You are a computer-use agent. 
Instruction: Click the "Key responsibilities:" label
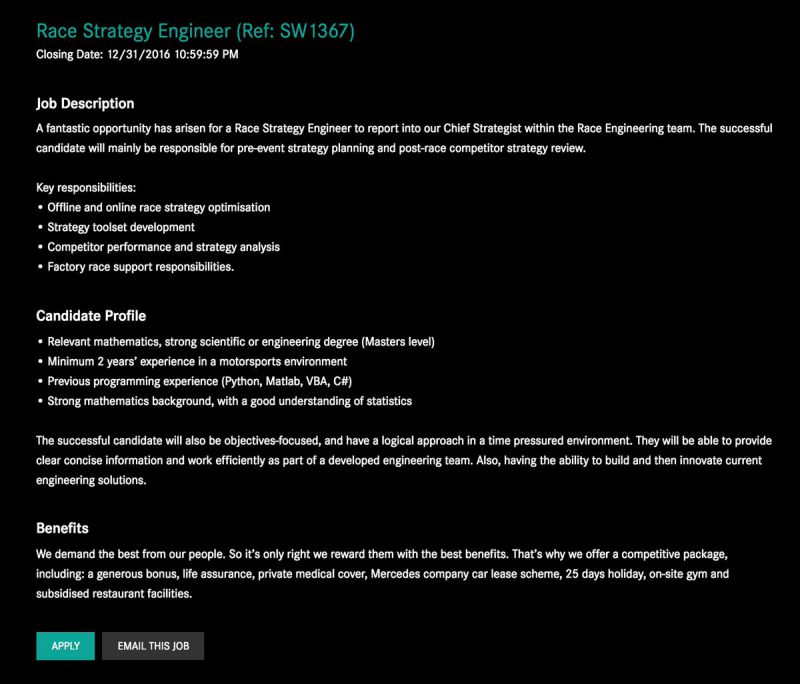click(85, 187)
